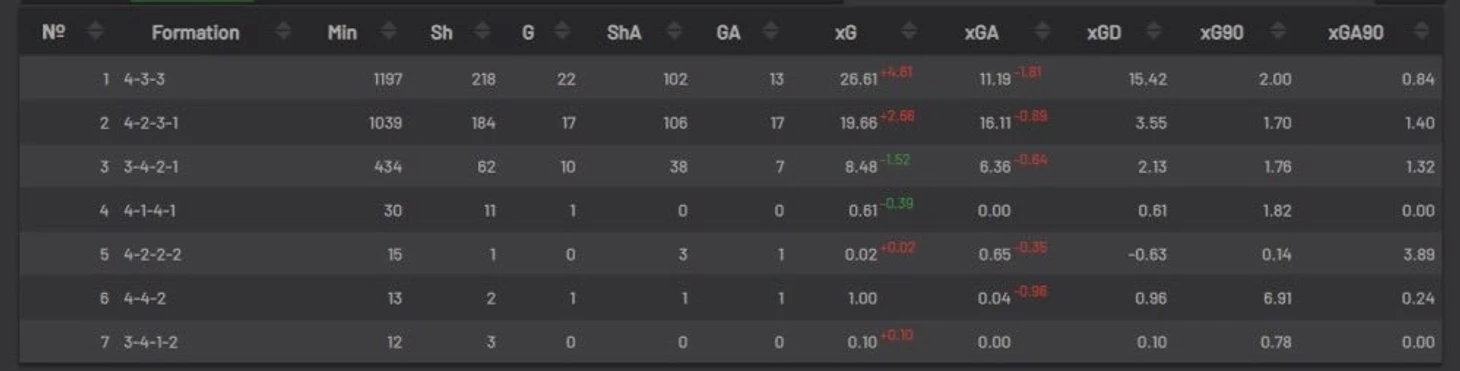Sort table by № column arrows

click(95, 32)
